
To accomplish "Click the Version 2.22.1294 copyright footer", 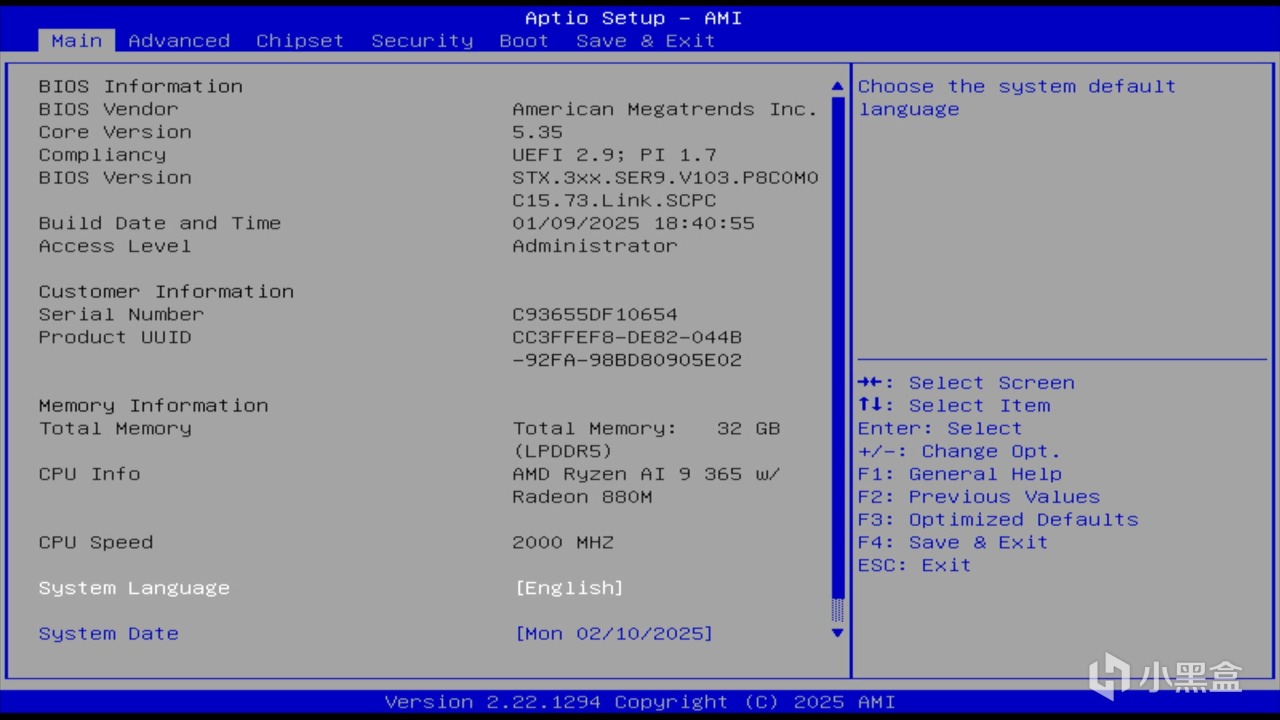I will [x=640, y=702].
